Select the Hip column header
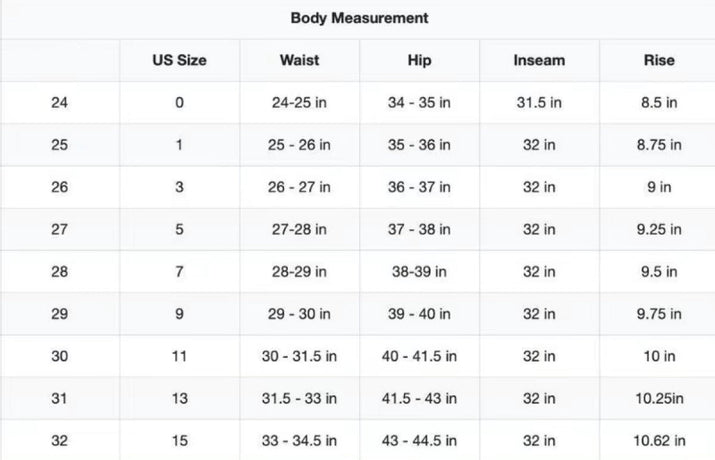The width and height of the screenshot is (715, 460). coord(420,60)
